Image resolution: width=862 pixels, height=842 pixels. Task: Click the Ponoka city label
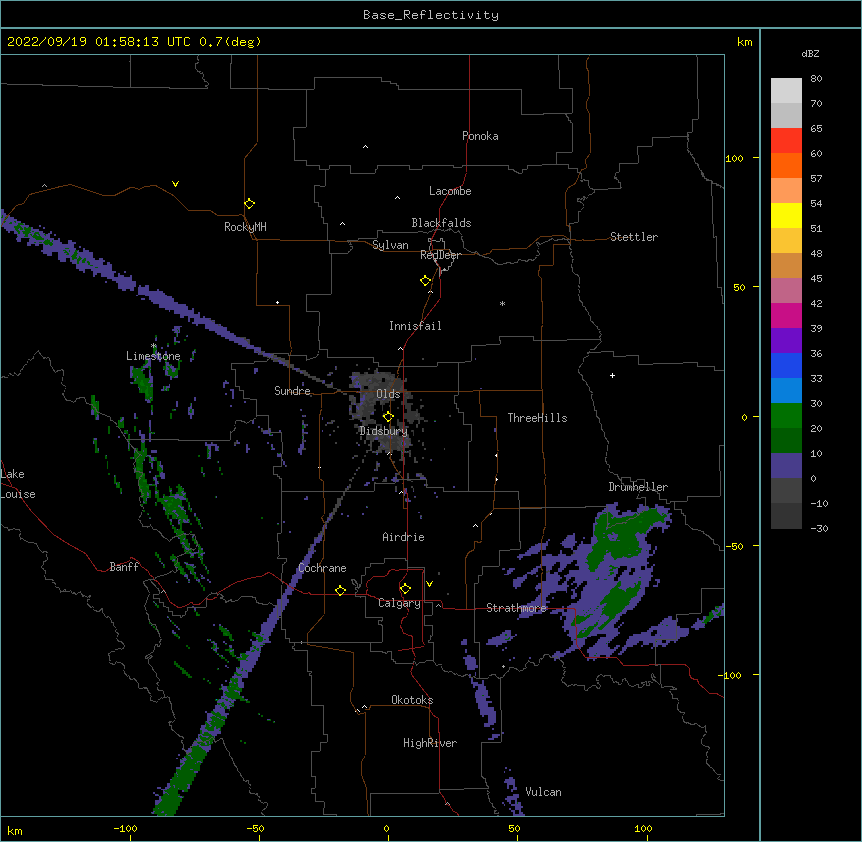point(480,136)
